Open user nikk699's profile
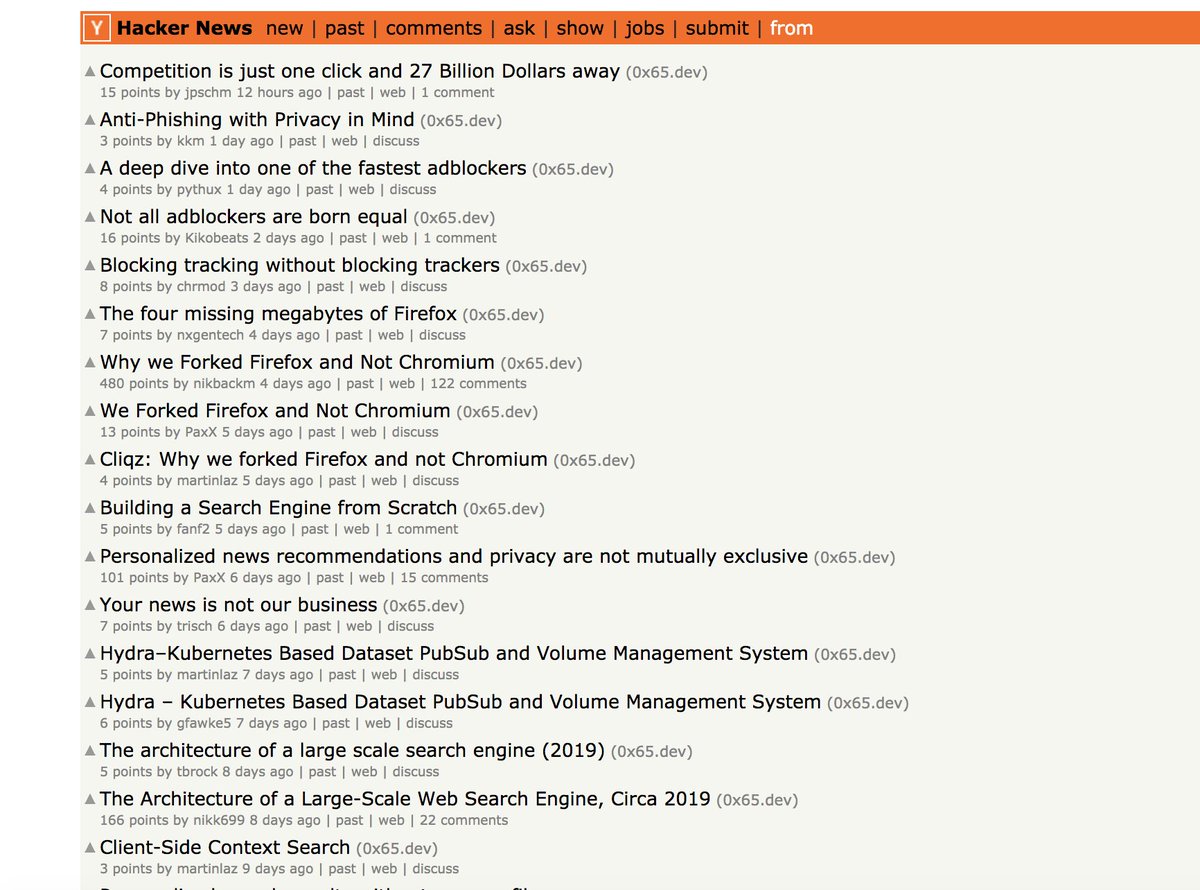 tap(219, 820)
